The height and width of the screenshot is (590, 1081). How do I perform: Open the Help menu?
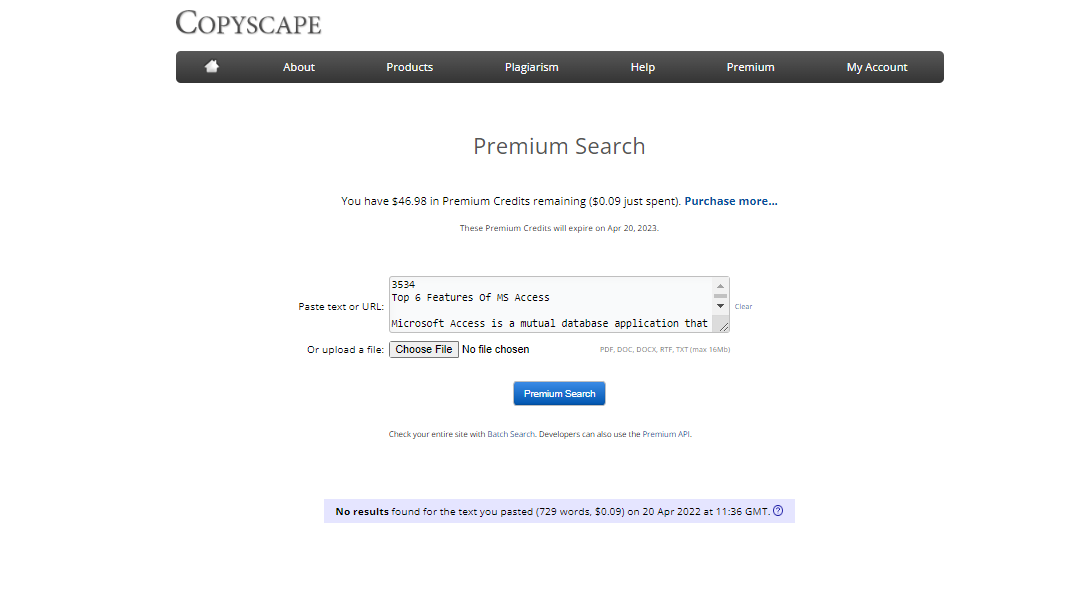[x=643, y=67]
